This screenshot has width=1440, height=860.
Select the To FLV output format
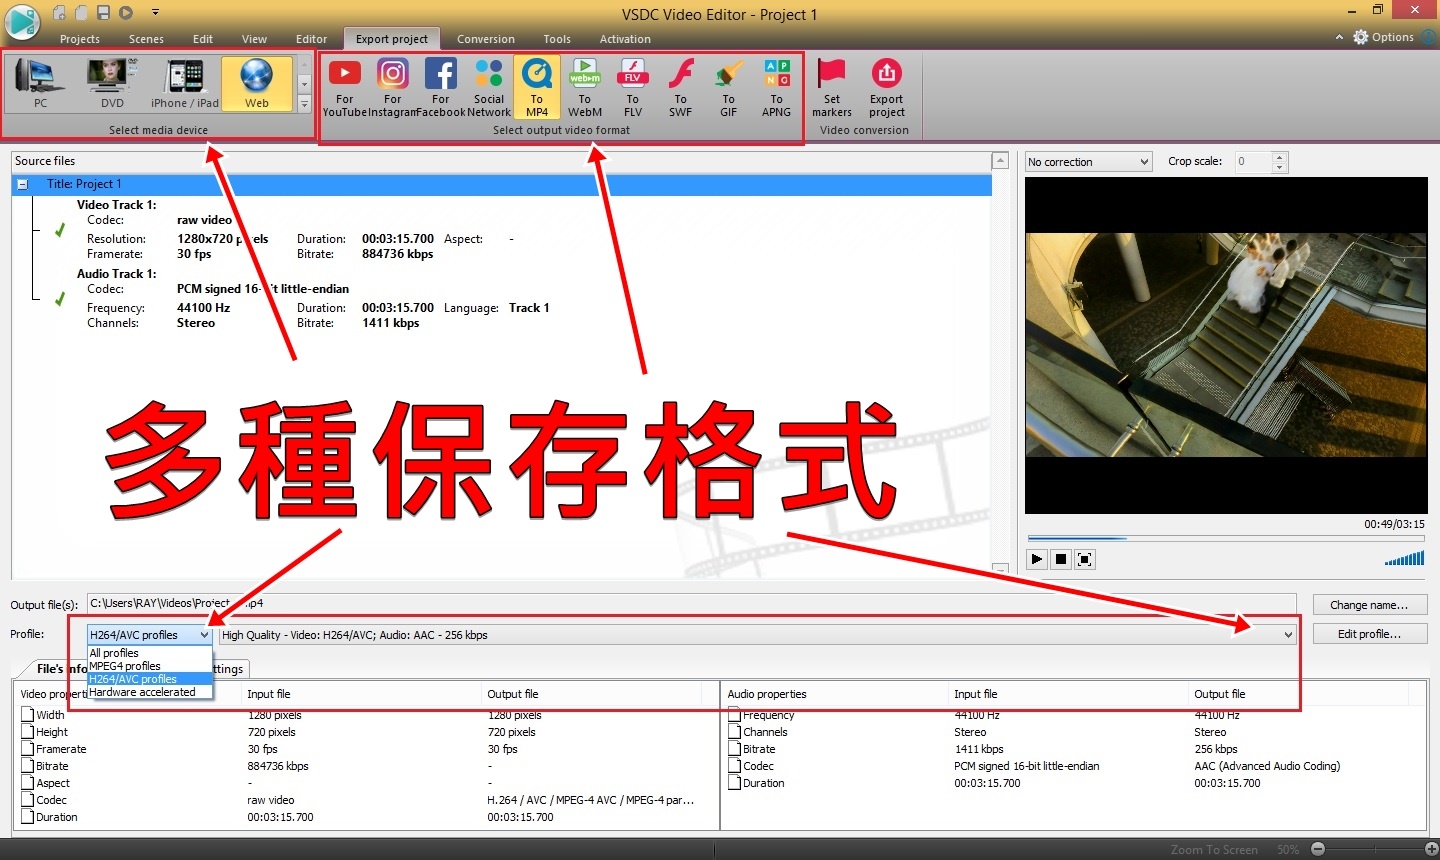(x=633, y=87)
